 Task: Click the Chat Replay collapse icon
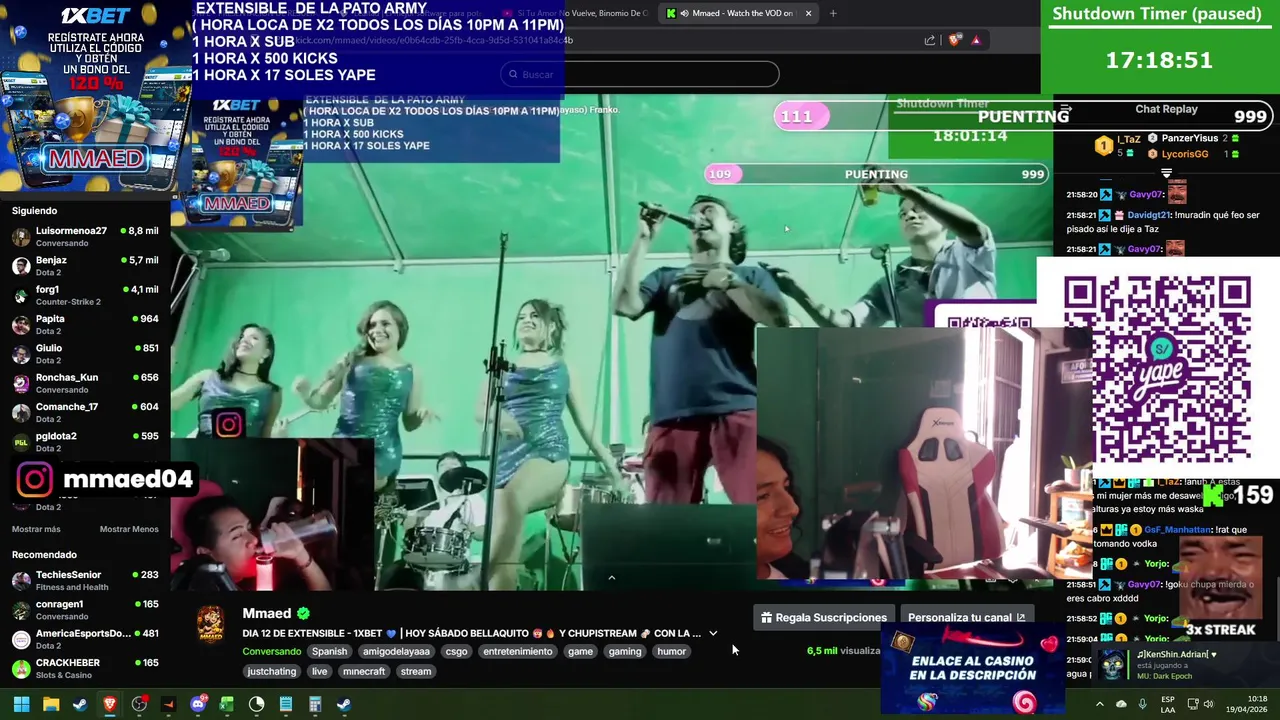click(1066, 110)
